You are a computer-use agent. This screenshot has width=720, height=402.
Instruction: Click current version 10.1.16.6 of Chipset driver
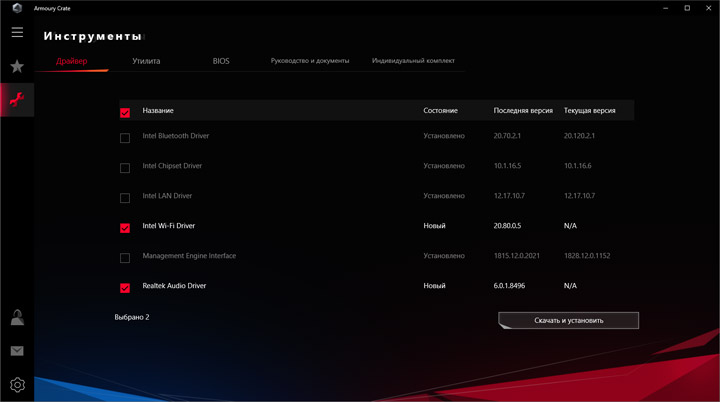pos(578,165)
